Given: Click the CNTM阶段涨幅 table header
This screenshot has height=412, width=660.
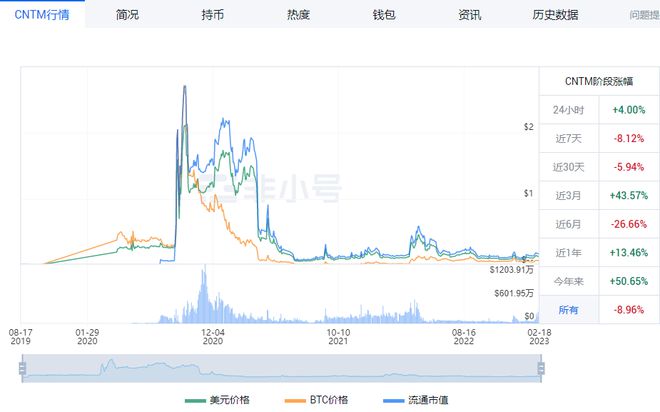Looking at the screenshot, I should pos(599,81).
